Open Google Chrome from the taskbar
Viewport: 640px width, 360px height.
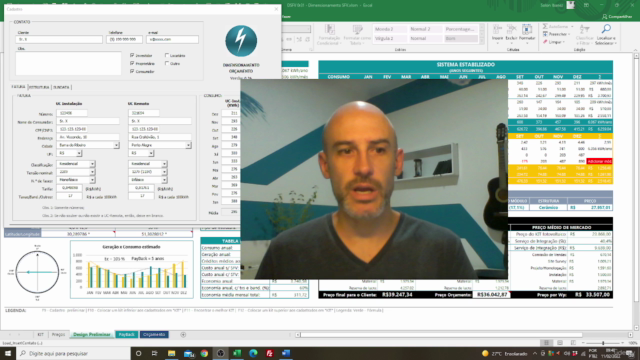[x=204, y=353]
